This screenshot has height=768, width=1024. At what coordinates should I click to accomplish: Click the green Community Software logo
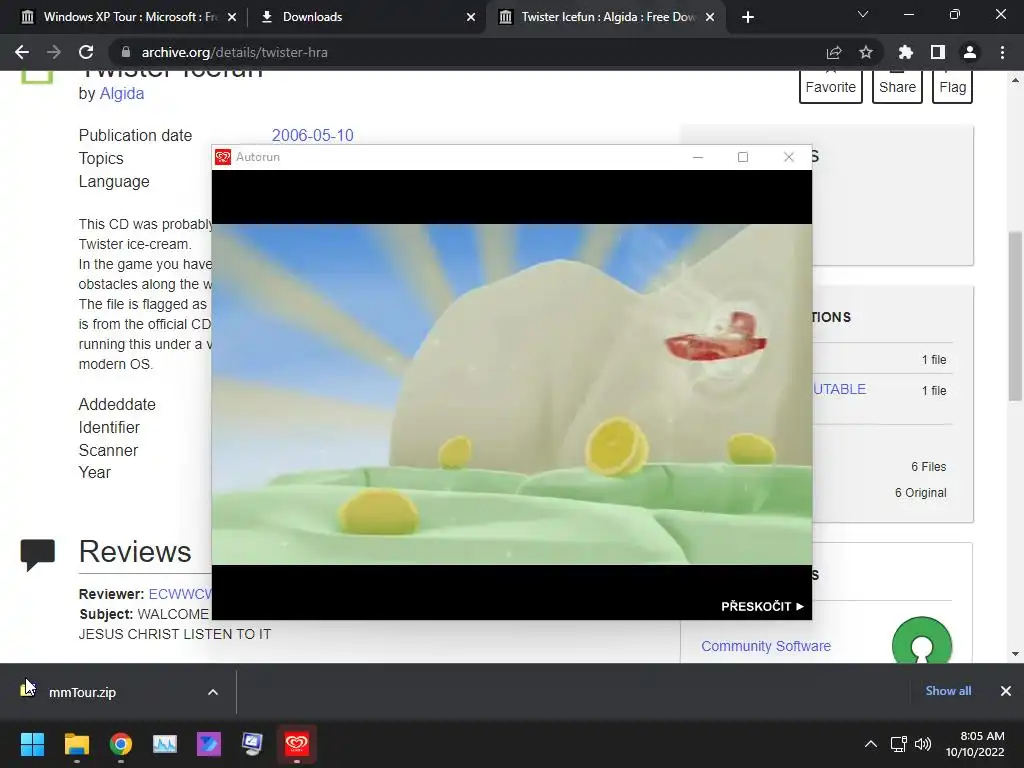pos(921,641)
